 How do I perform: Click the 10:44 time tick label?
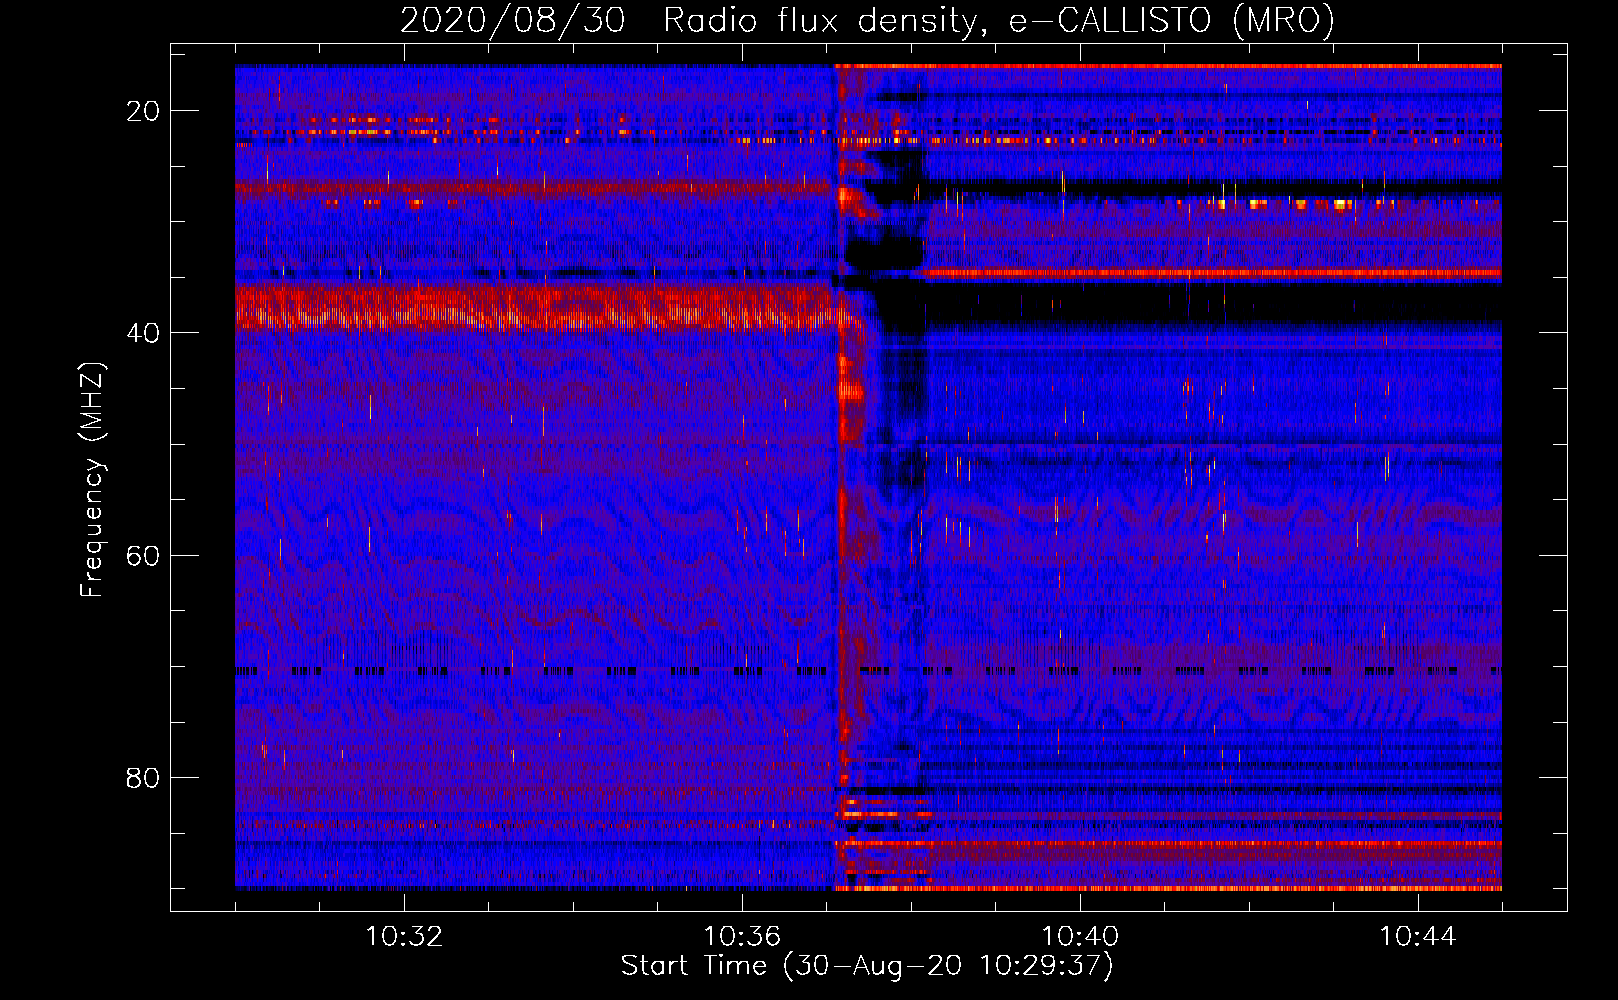pyautogui.click(x=1418, y=937)
